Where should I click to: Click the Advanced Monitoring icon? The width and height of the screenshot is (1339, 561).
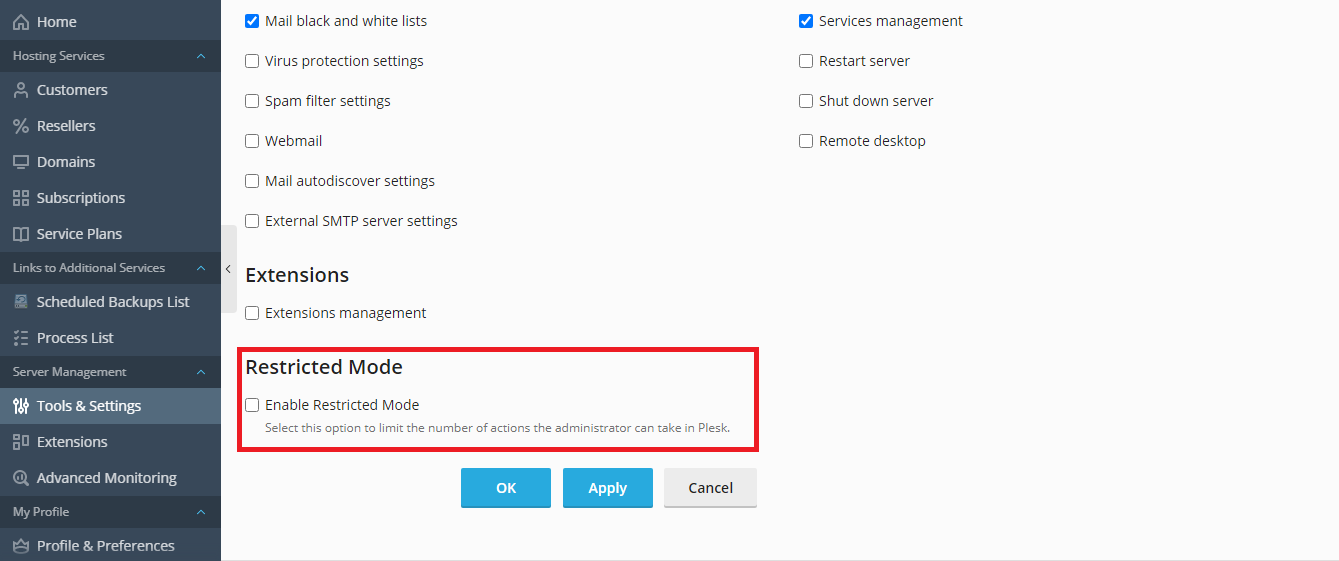tap(20, 478)
